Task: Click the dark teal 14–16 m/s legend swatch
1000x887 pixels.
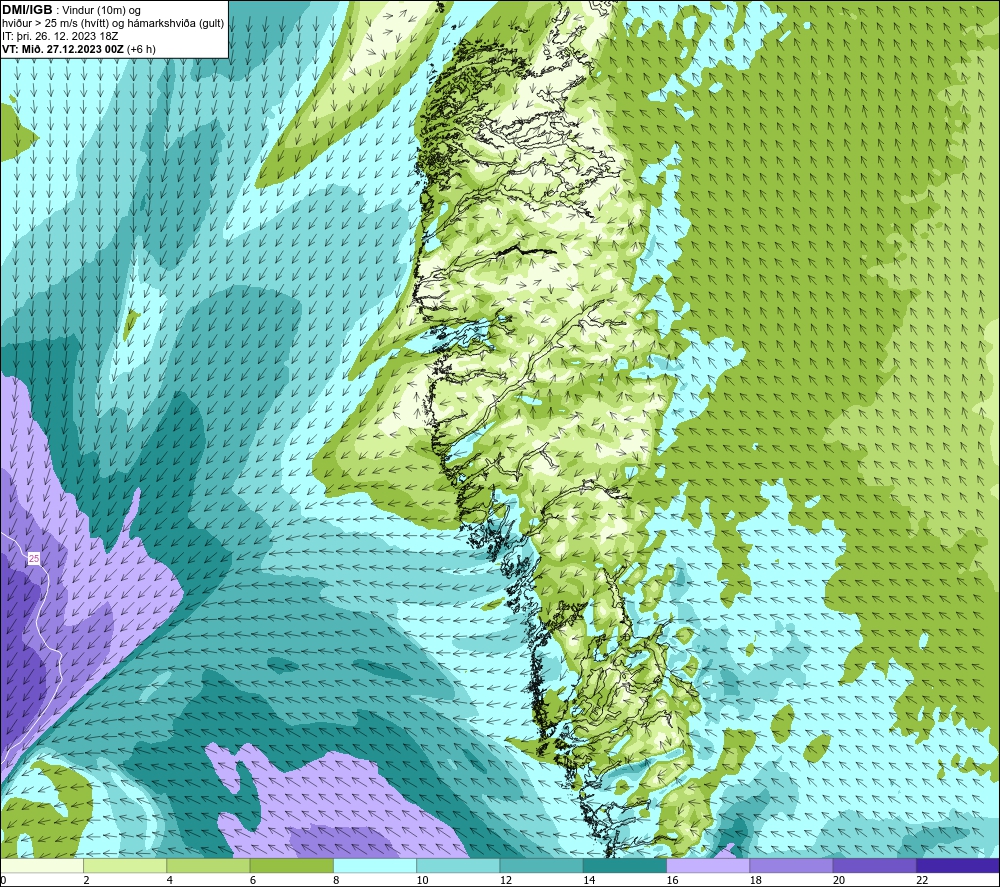Action: [x=624, y=865]
